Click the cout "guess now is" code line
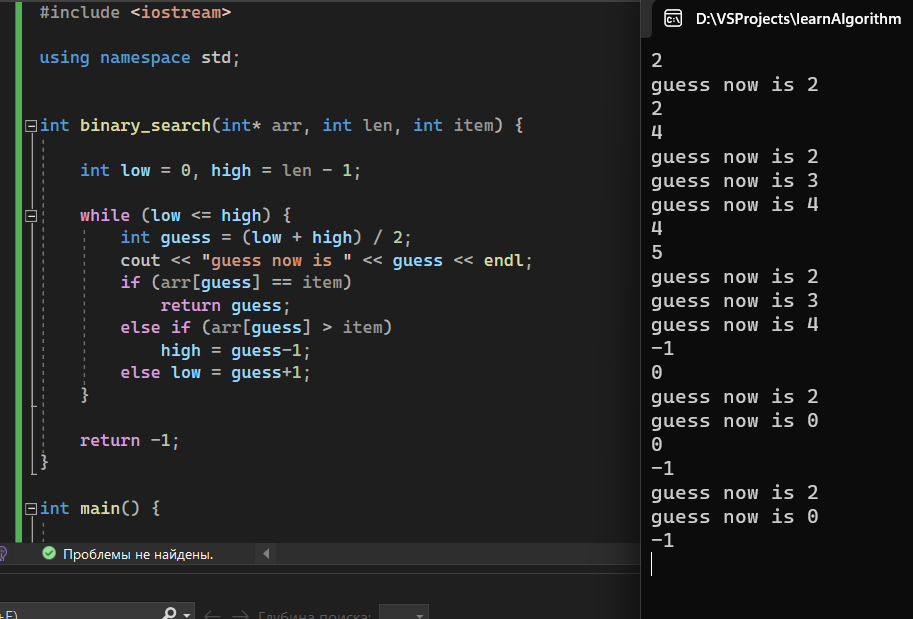 (326, 260)
